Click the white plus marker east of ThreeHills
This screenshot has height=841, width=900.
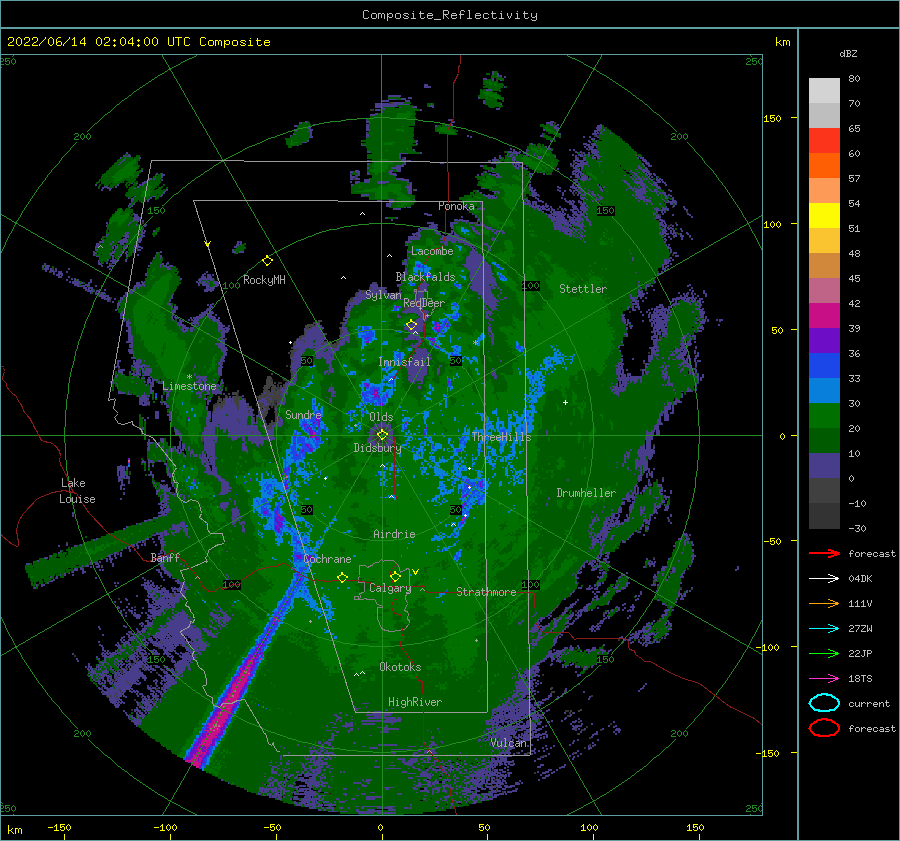click(x=565, y=402)
